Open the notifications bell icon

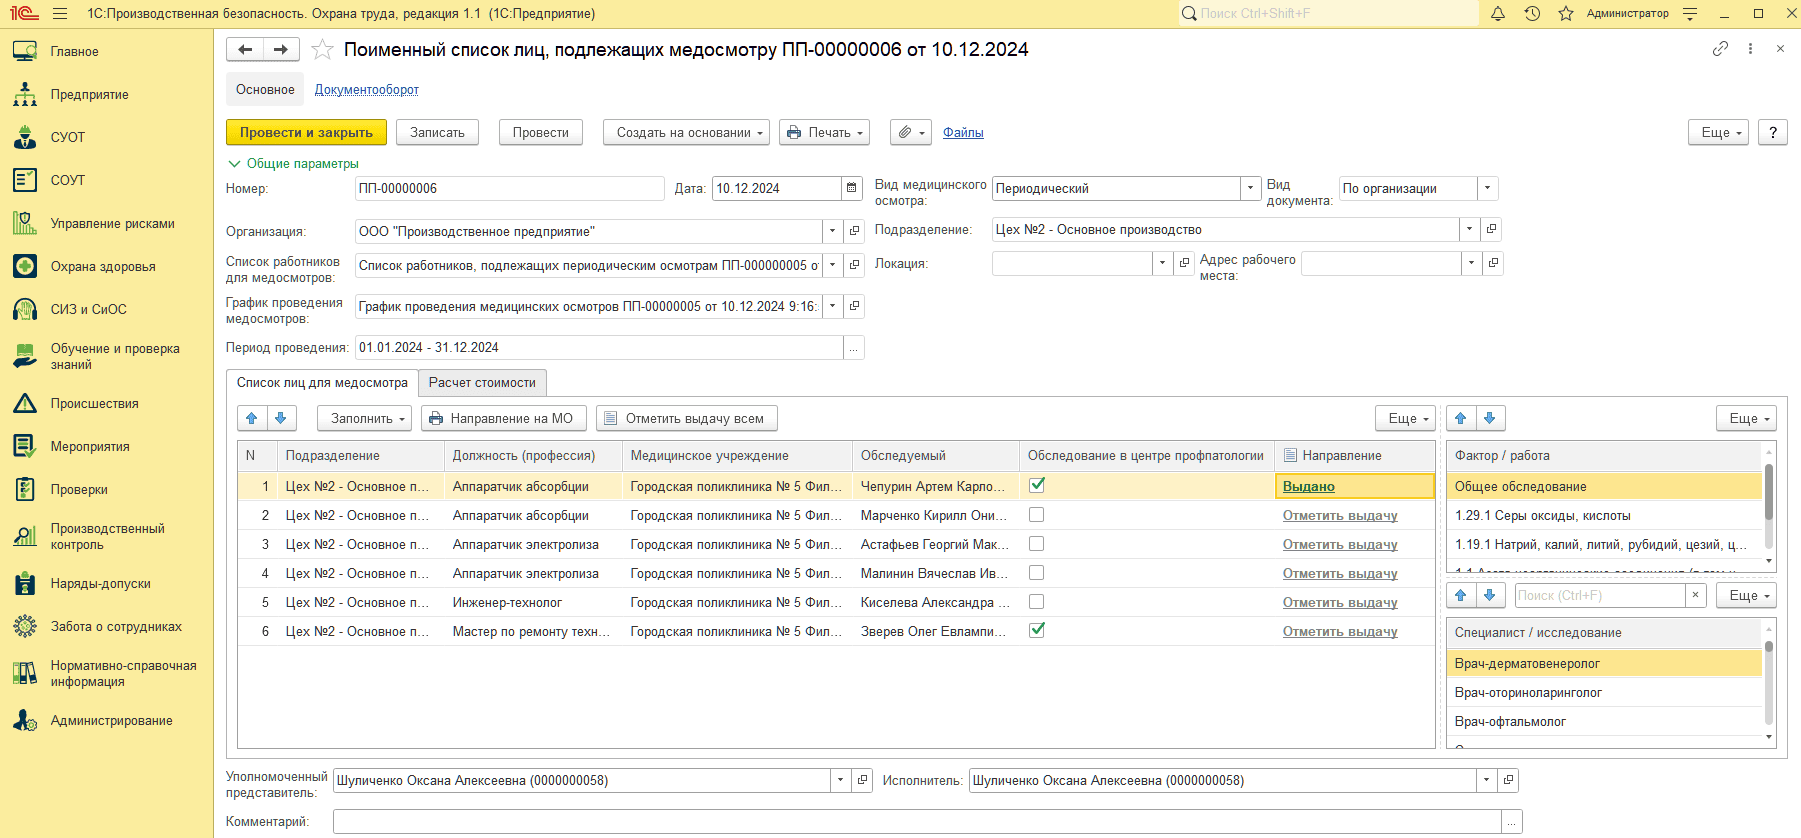[x=1498, y=14]
